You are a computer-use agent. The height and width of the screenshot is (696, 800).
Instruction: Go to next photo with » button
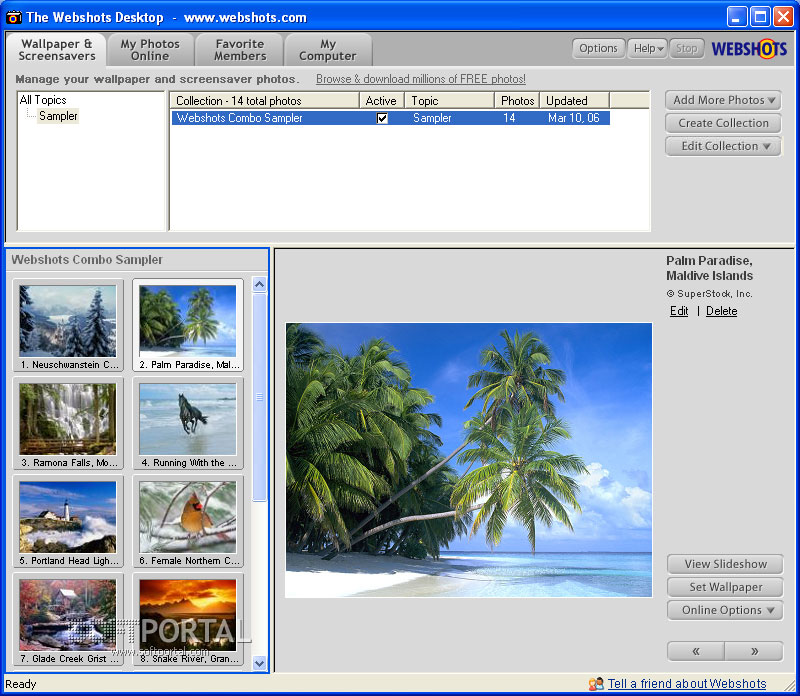click(754, 652)
